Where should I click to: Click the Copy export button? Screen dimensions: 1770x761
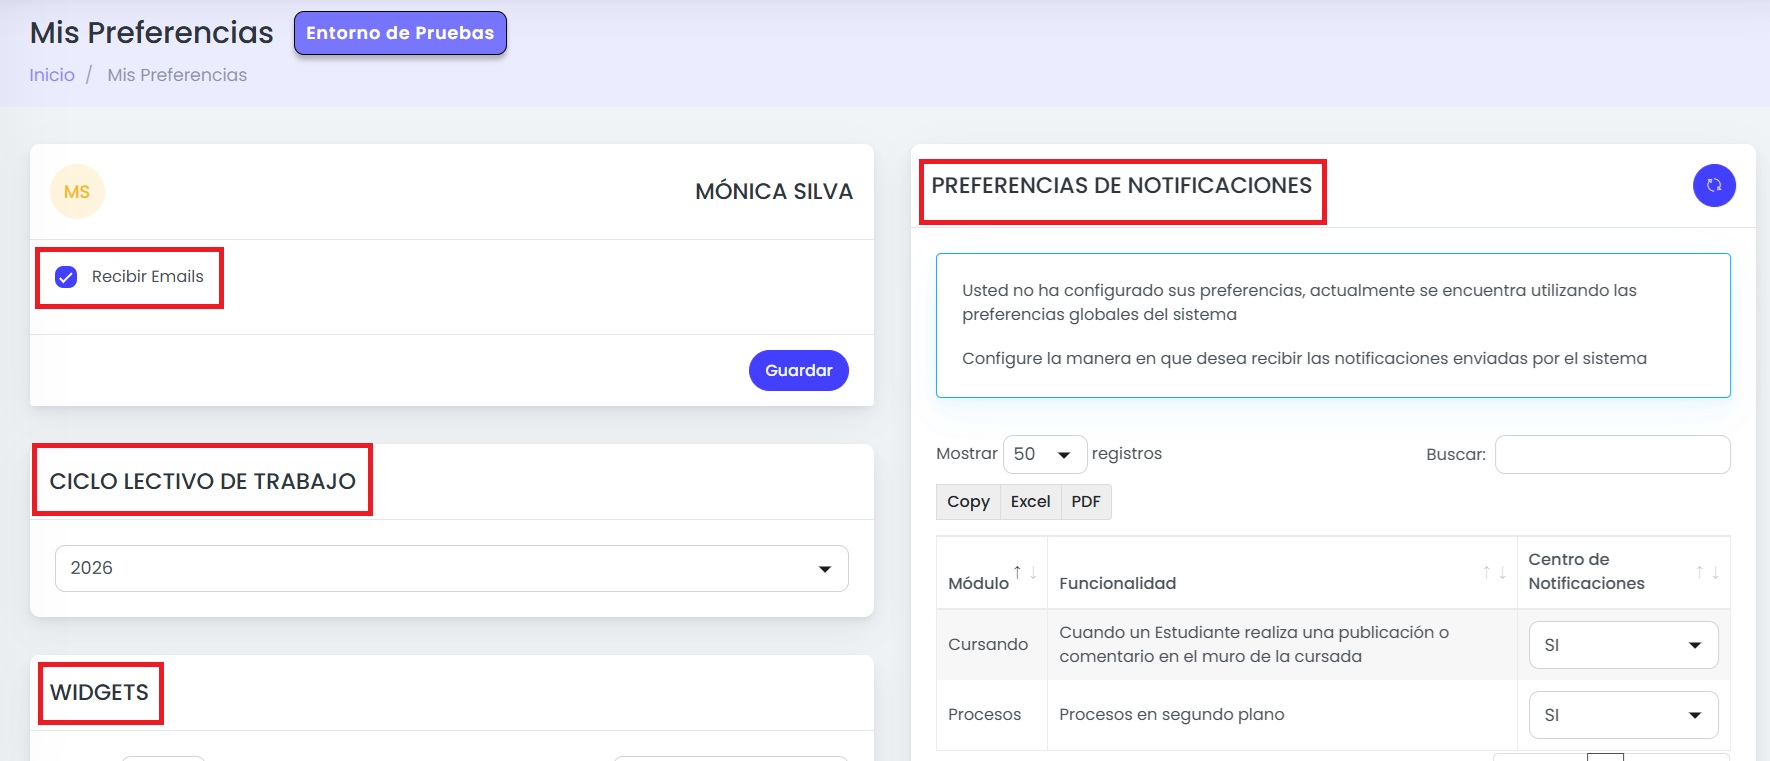click(x=968, y=502)
